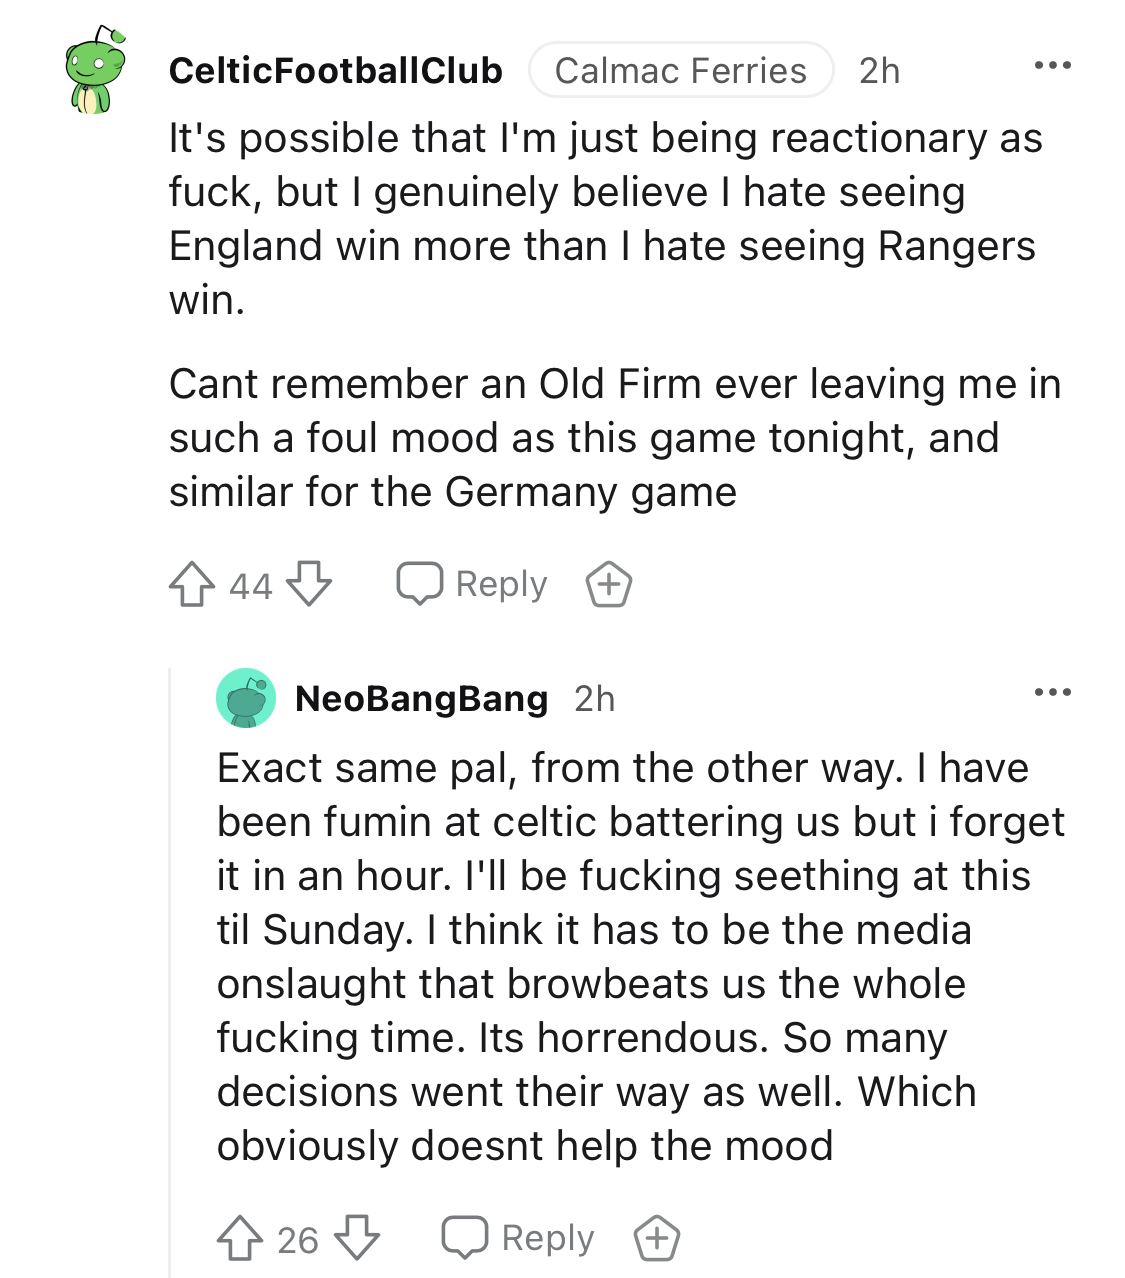This screenshot has height=1278, width=1125.
Task: Open NeoBangBang's teal avatar
Action: click(x=246, y=698)
